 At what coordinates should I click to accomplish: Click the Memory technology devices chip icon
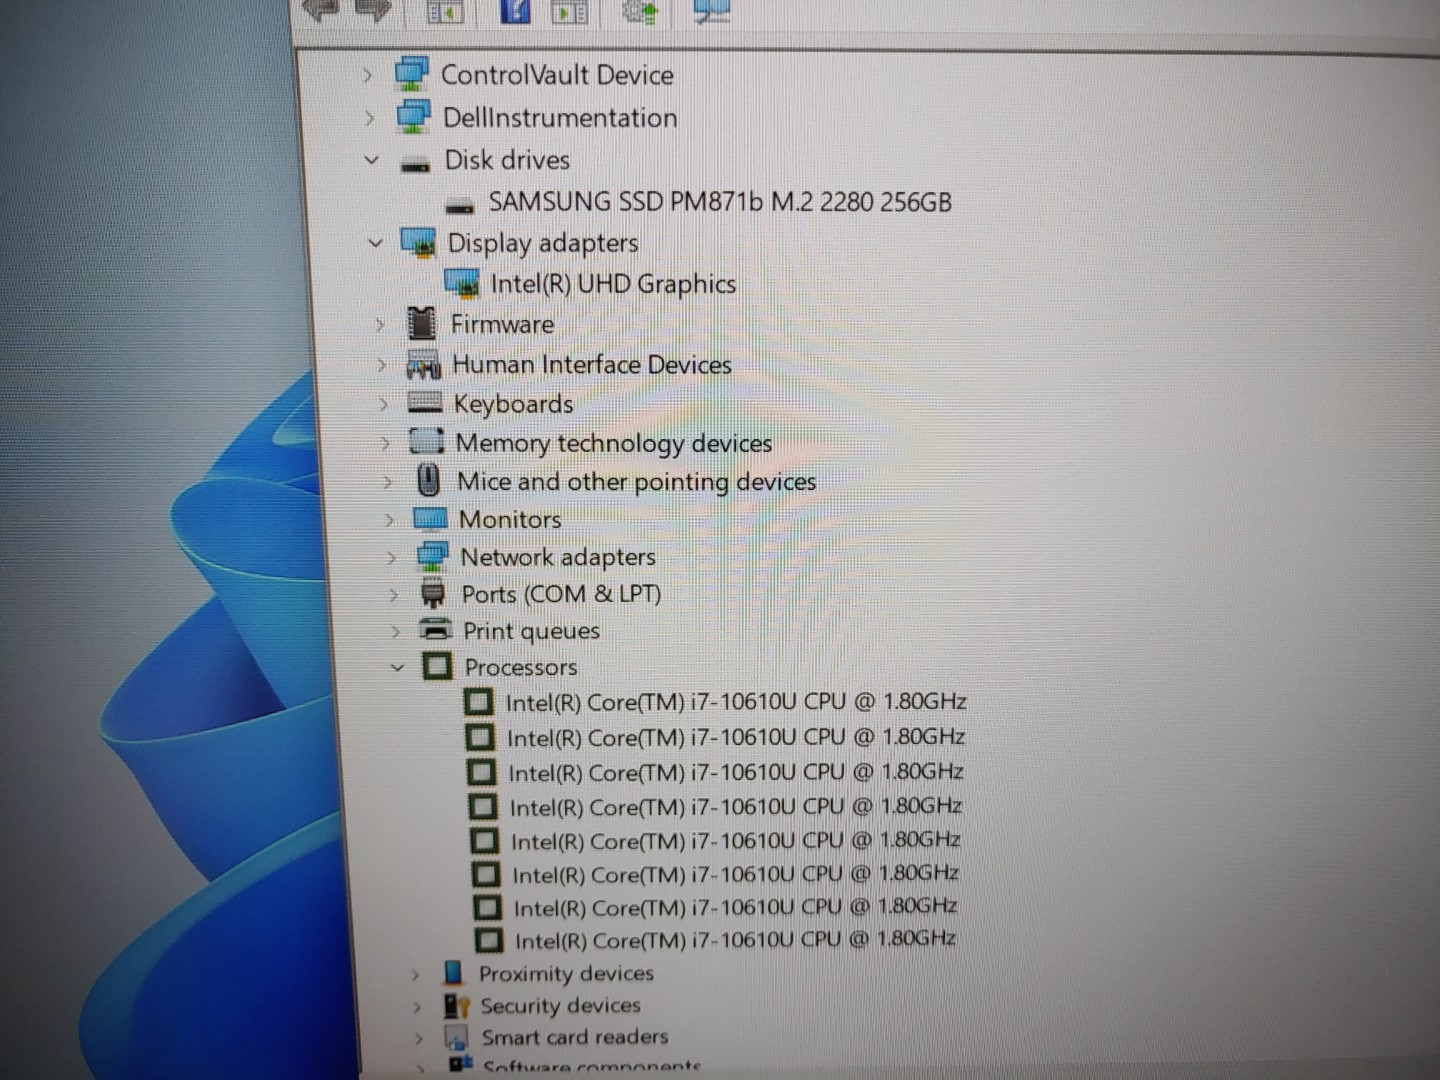tap(426, 441)
